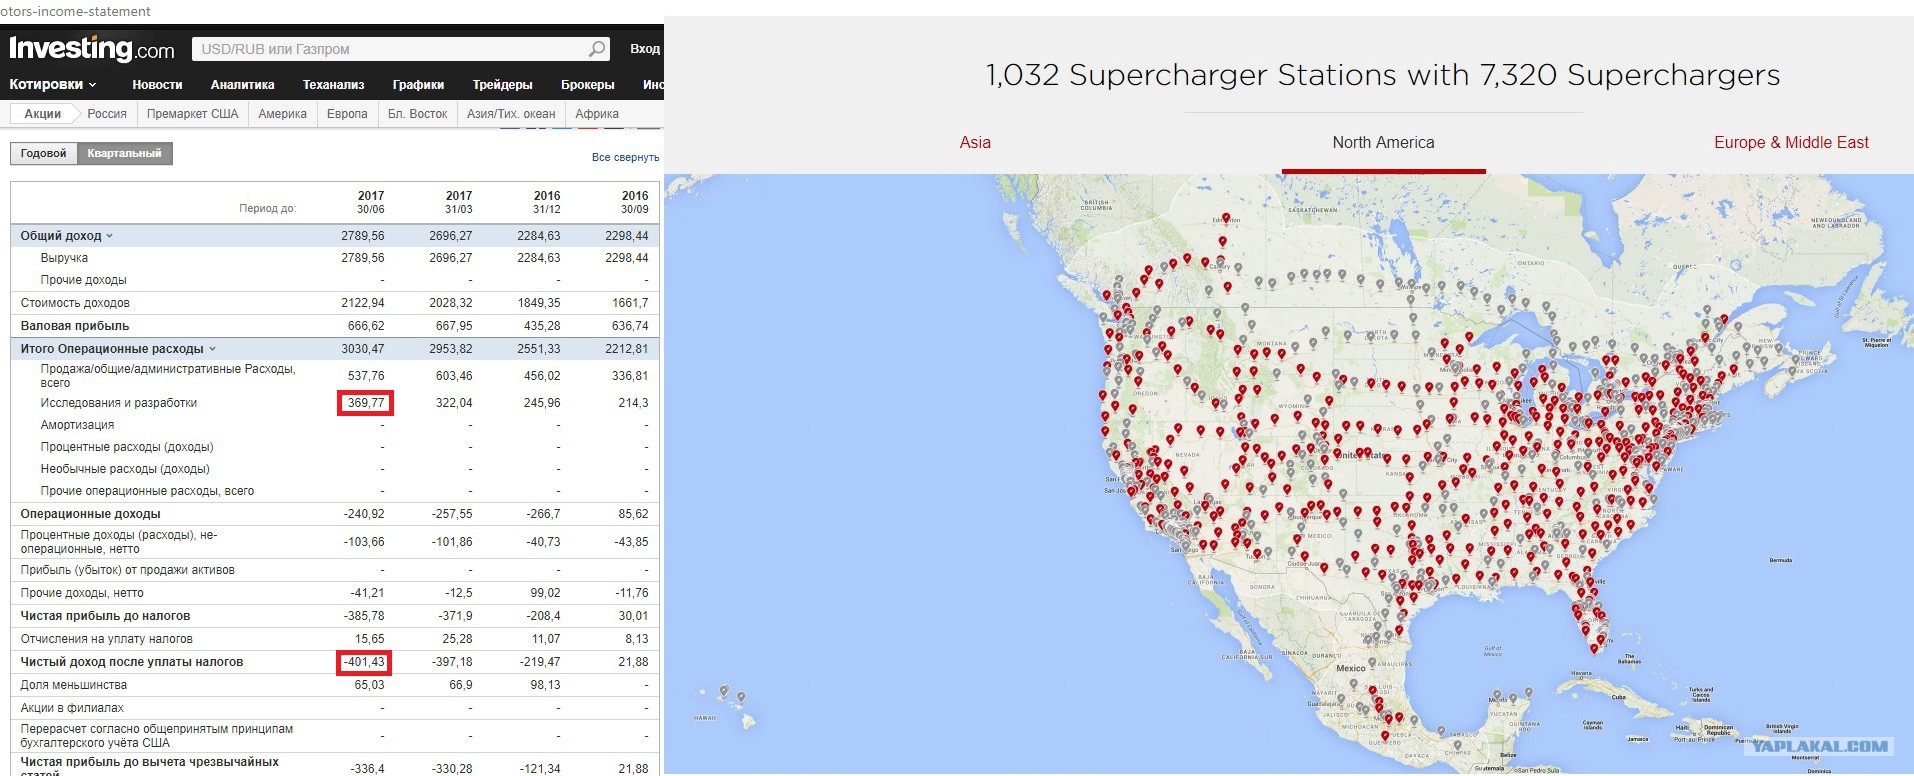The image size is (1914, 776).
Task: Switch to Азия/Тих. океан tab
Action: [511, 114]
